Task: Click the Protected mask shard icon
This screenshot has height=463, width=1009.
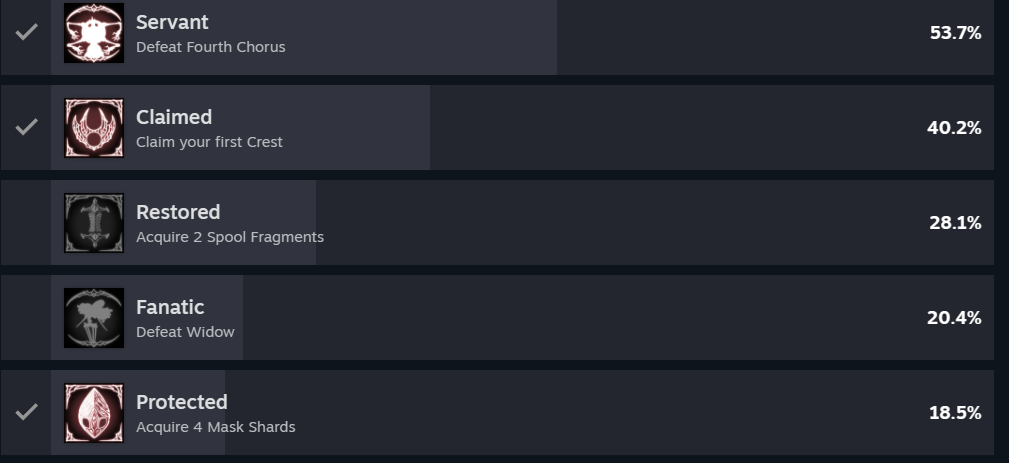Action: coord(94,412)
